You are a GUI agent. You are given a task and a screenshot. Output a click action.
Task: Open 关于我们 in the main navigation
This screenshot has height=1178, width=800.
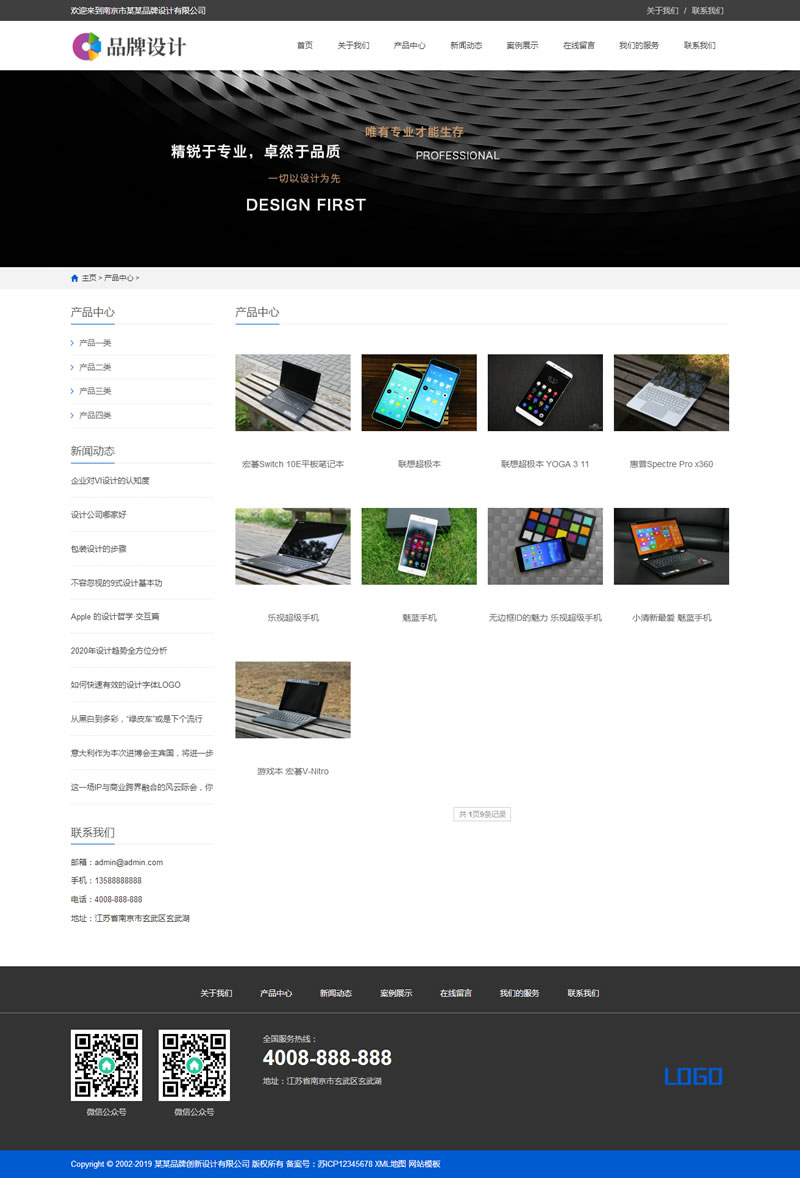click(353, 46)
